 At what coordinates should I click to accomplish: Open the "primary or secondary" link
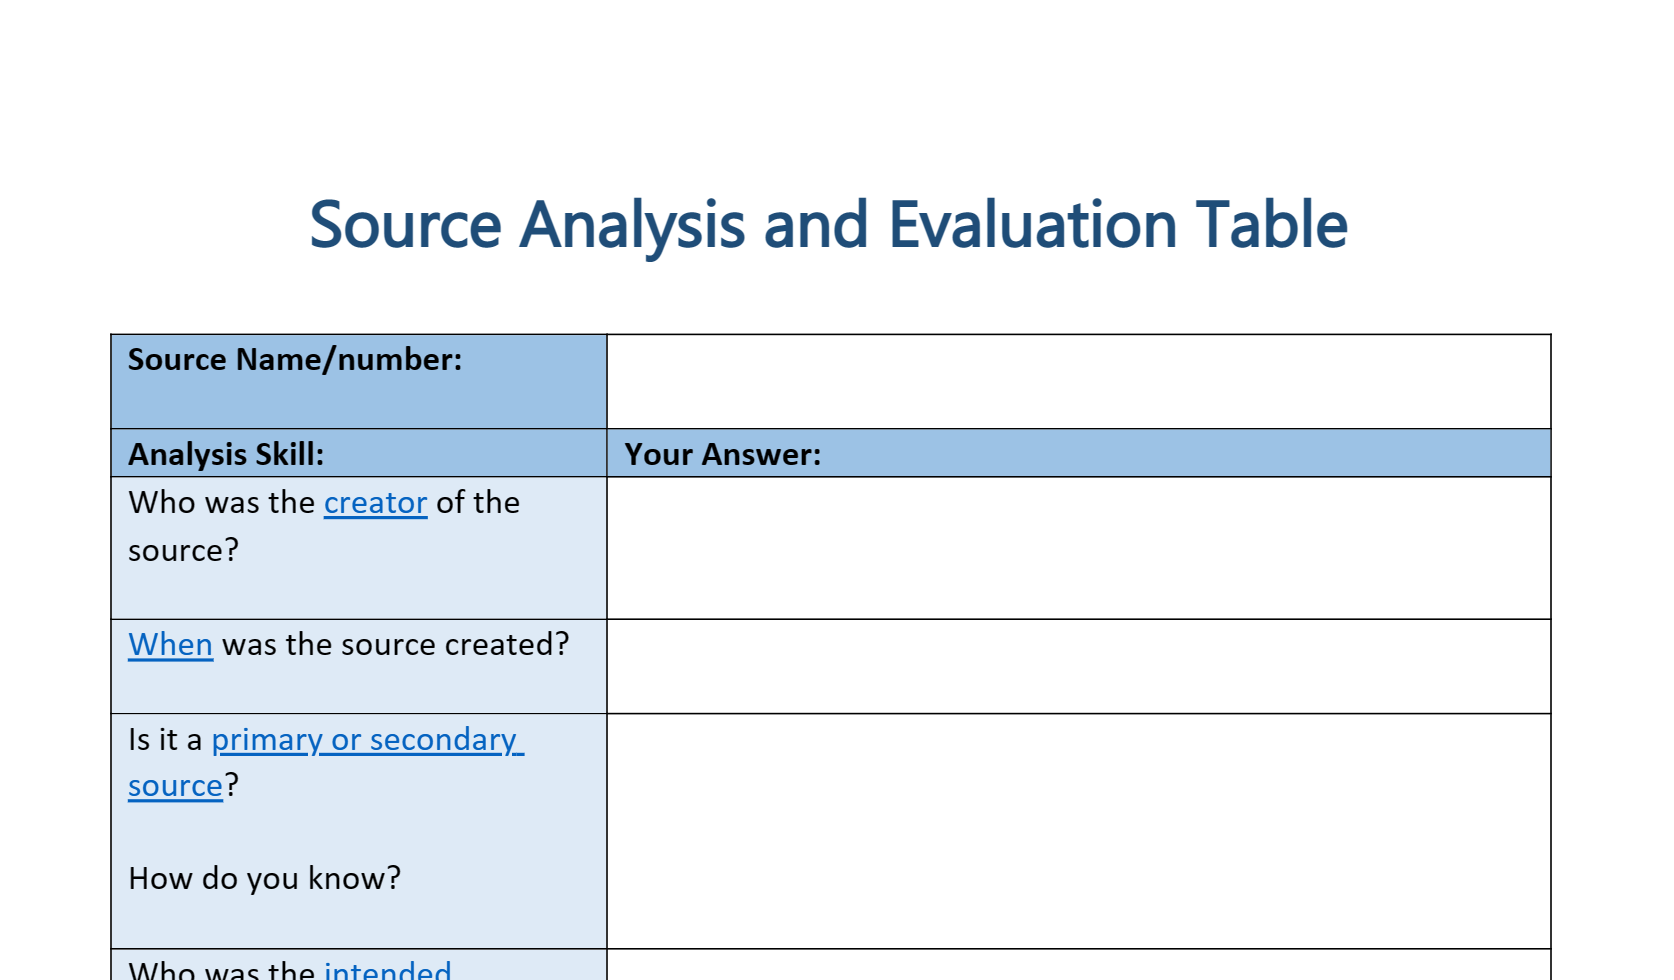coord(366,739)
